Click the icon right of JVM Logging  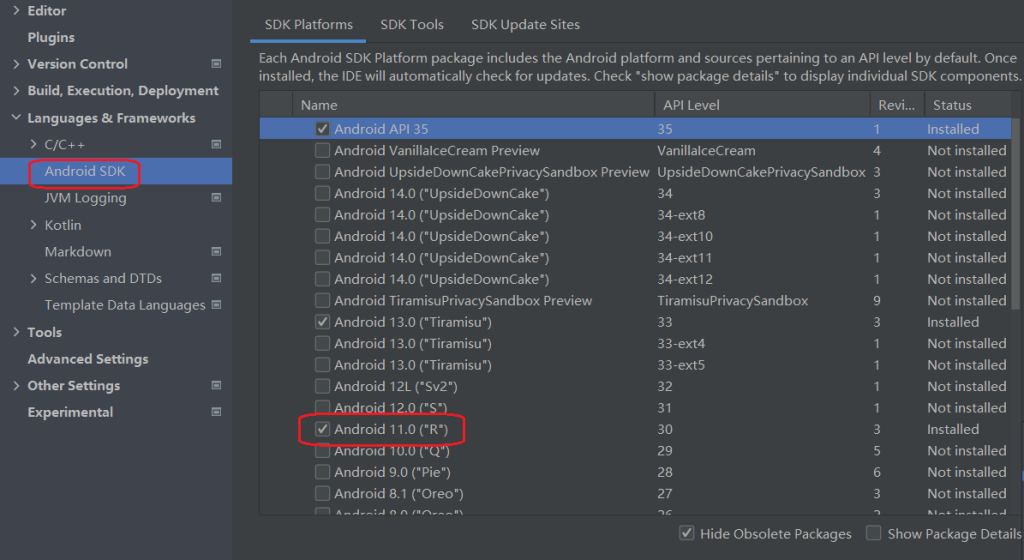216,198
